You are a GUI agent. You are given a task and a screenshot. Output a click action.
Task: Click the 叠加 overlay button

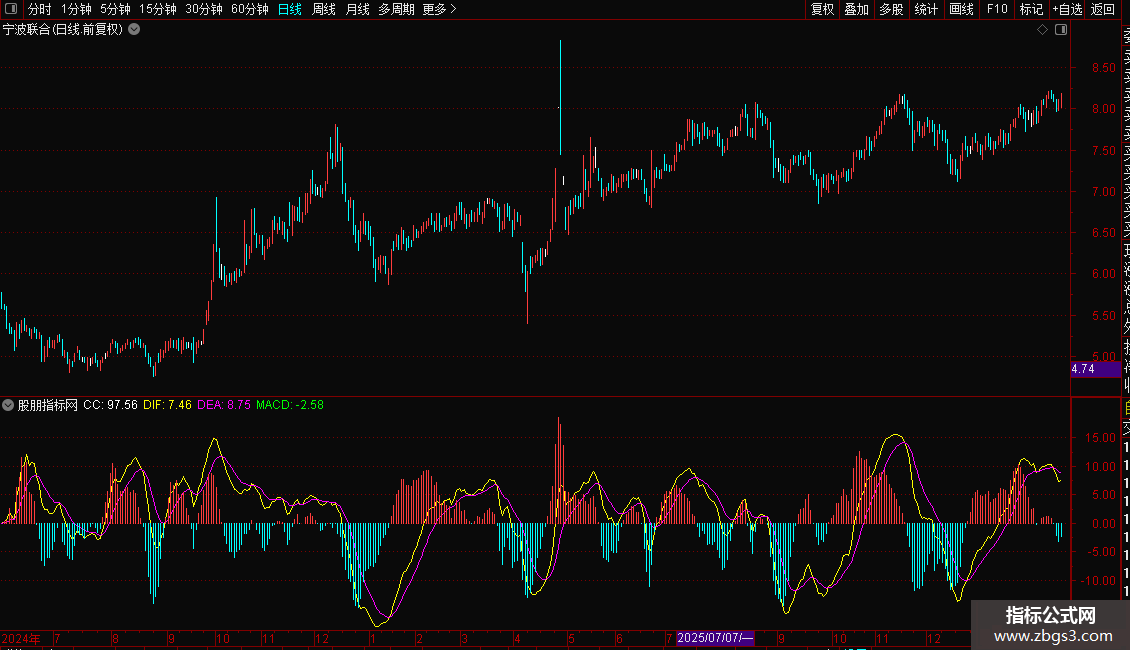click(857, 9)
